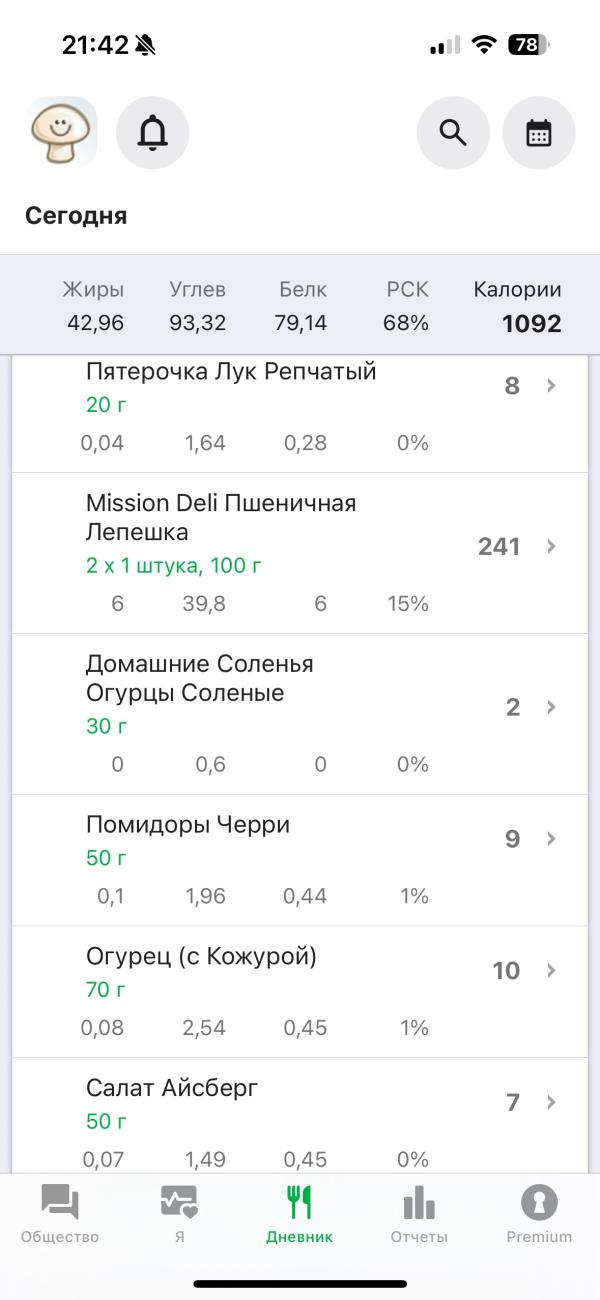Image resolution: width=600 pixels, height=1300 pixels.
Task: Open Огурец (с Кожурой) chevron arrow
Action: point(551,970)
